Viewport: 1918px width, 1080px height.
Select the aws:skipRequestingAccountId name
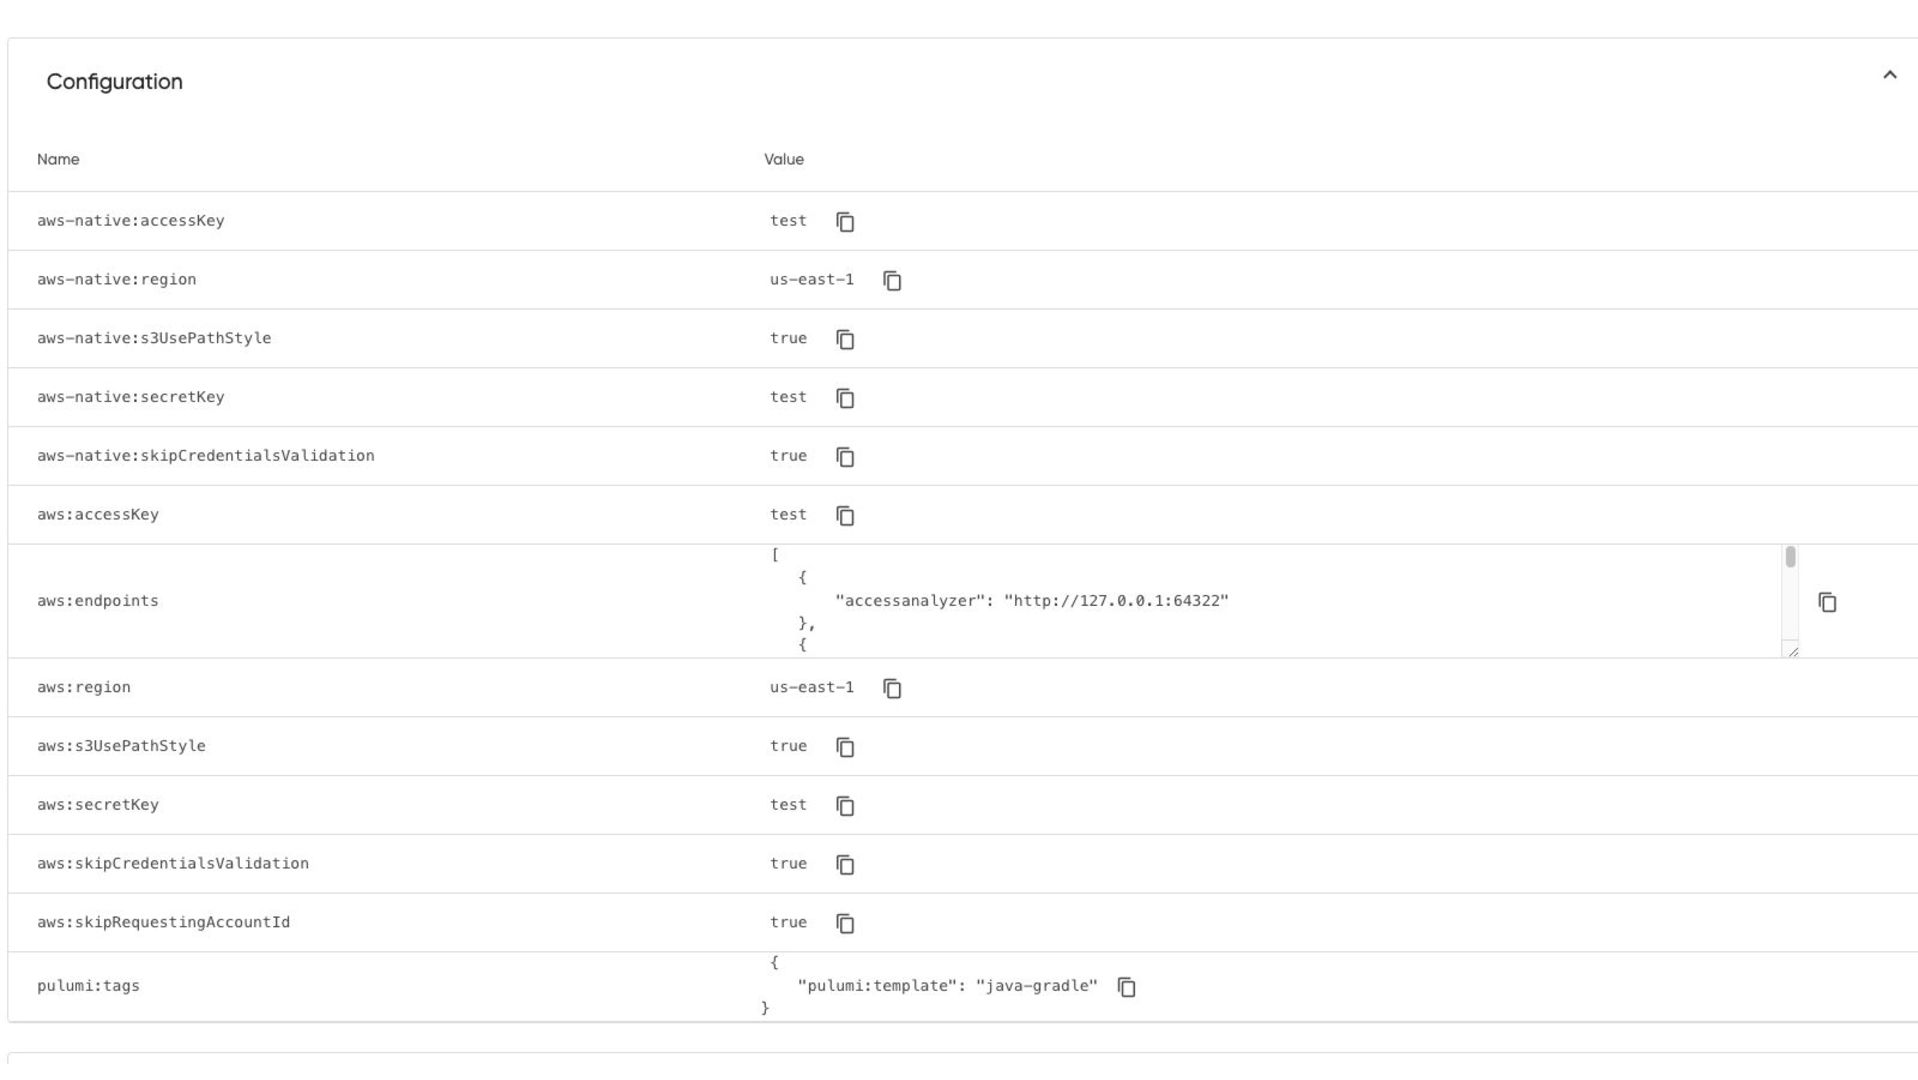click(164, 922)
